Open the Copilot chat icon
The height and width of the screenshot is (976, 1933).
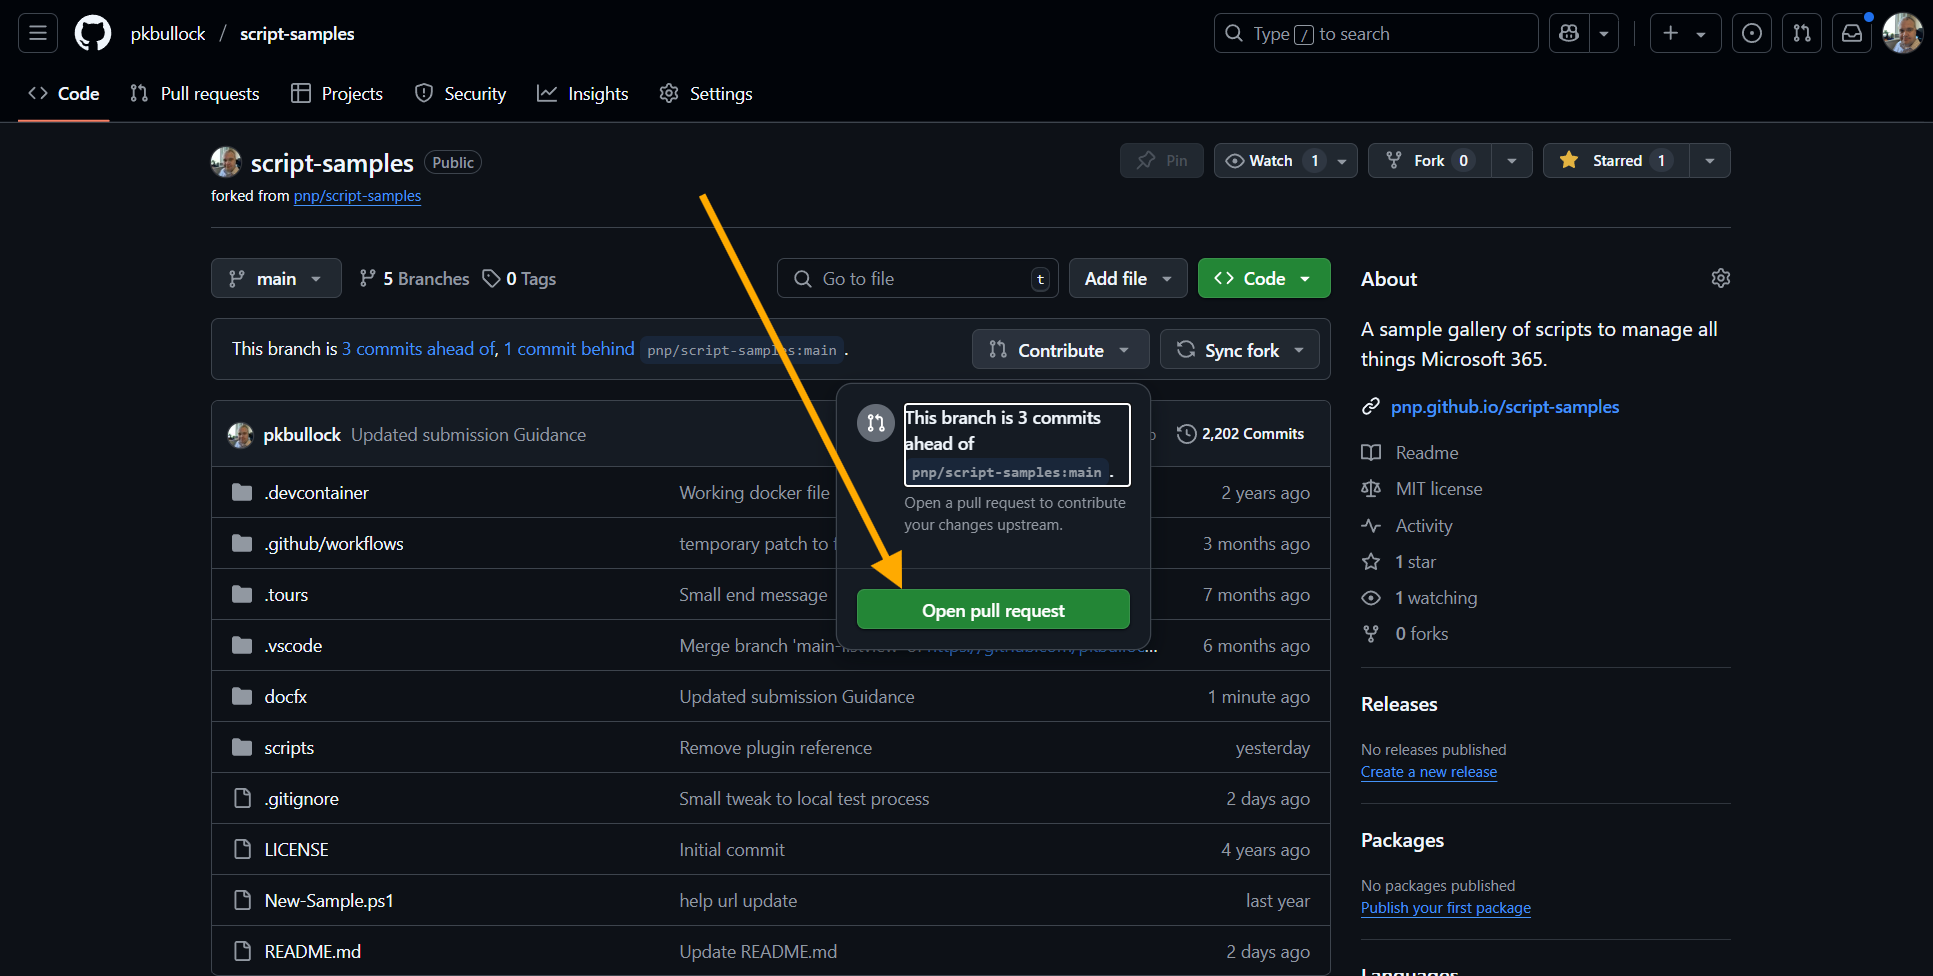click(x=1569, y=33)
